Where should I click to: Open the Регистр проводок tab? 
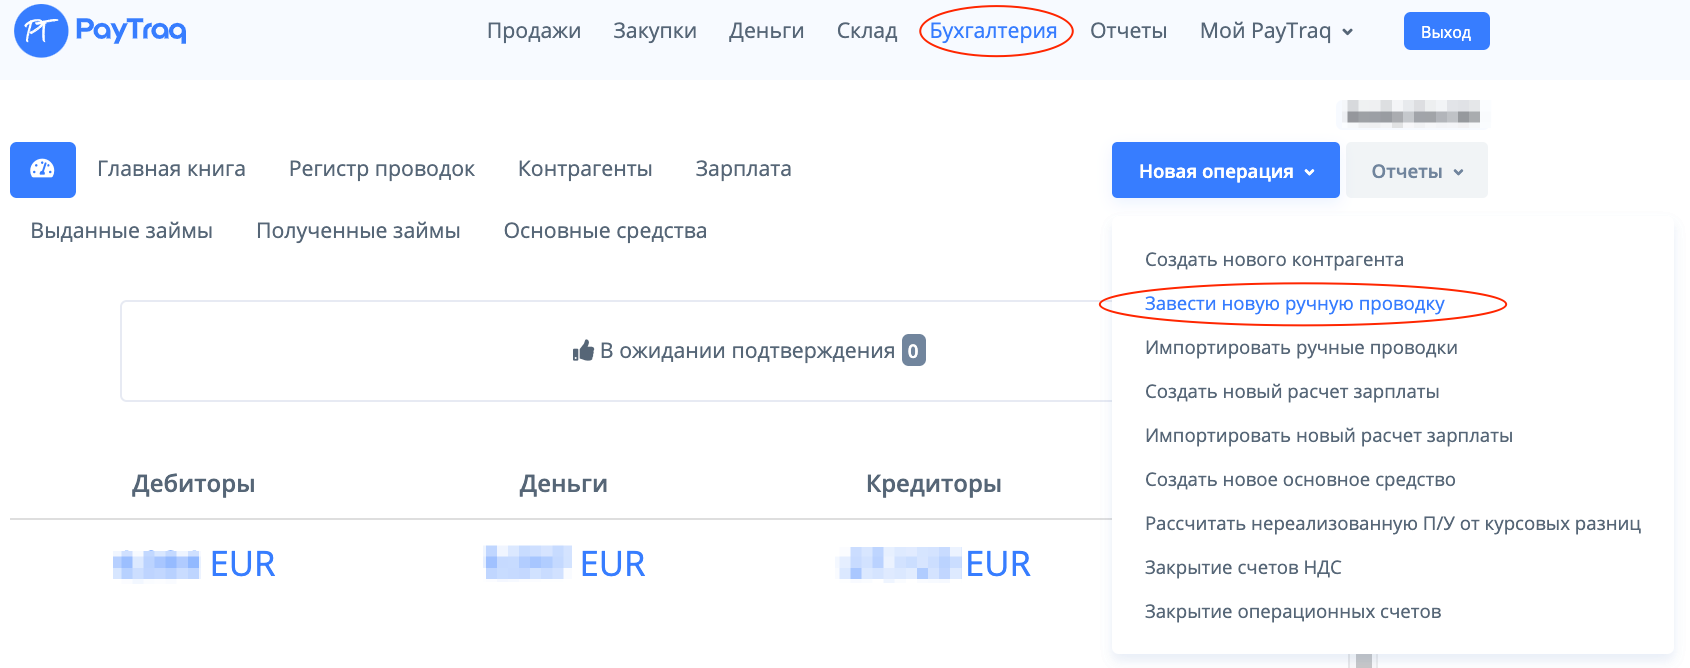(x=382, y=169)
